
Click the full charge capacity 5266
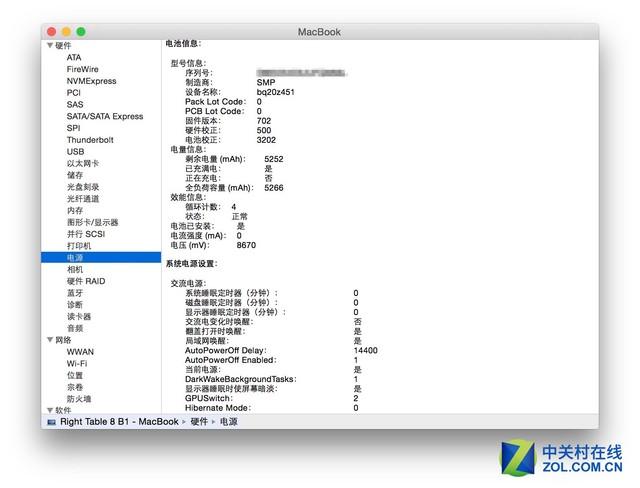[273, 188]
